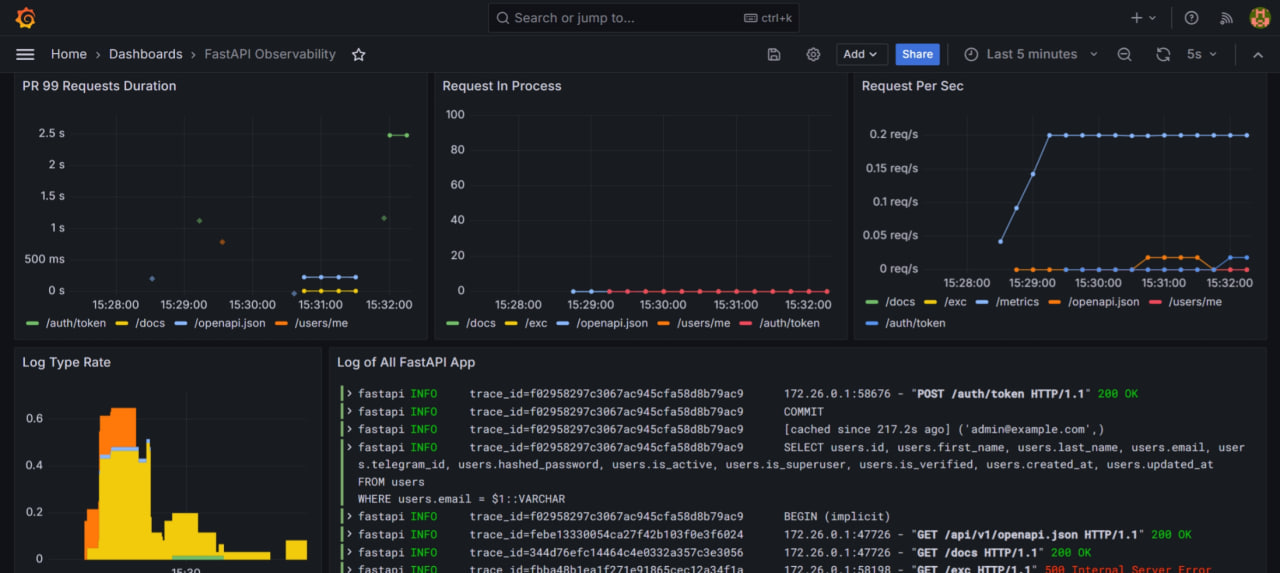Open the Add dropdown
The height and width of the screenshot is (573, 1280).
click(x=862, y=54)
